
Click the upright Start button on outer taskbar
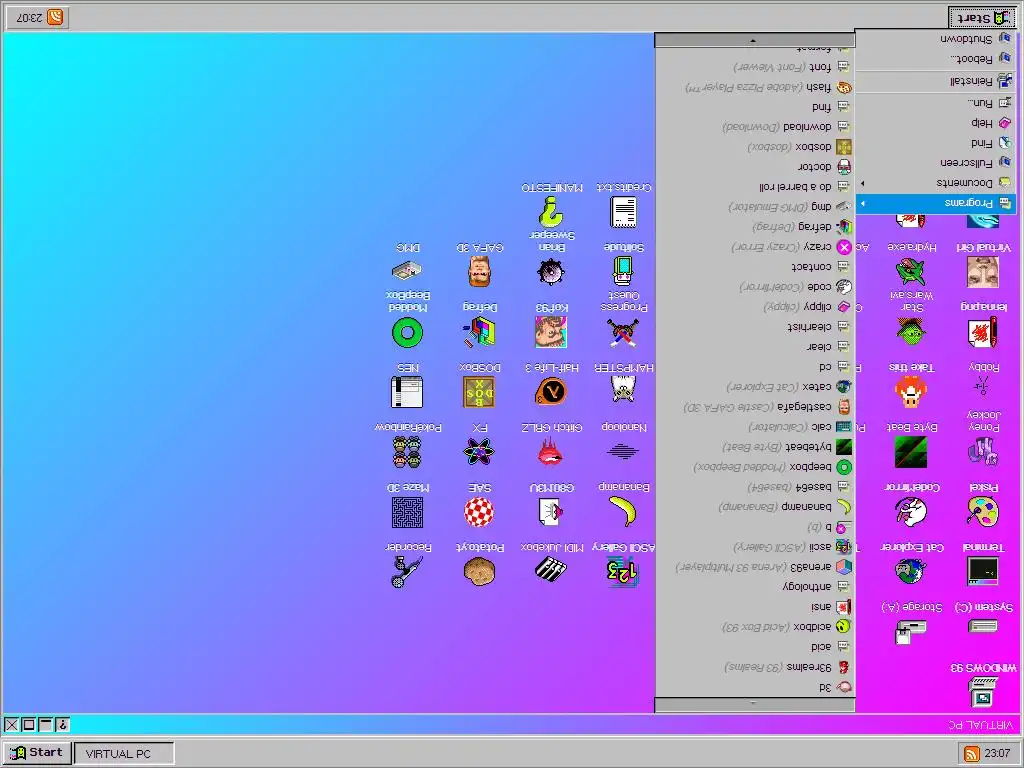37,752
